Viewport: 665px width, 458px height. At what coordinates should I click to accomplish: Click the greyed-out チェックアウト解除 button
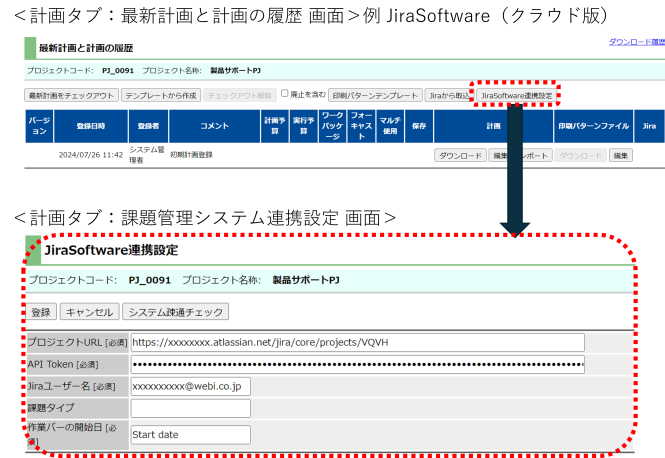tap(240, 95)
